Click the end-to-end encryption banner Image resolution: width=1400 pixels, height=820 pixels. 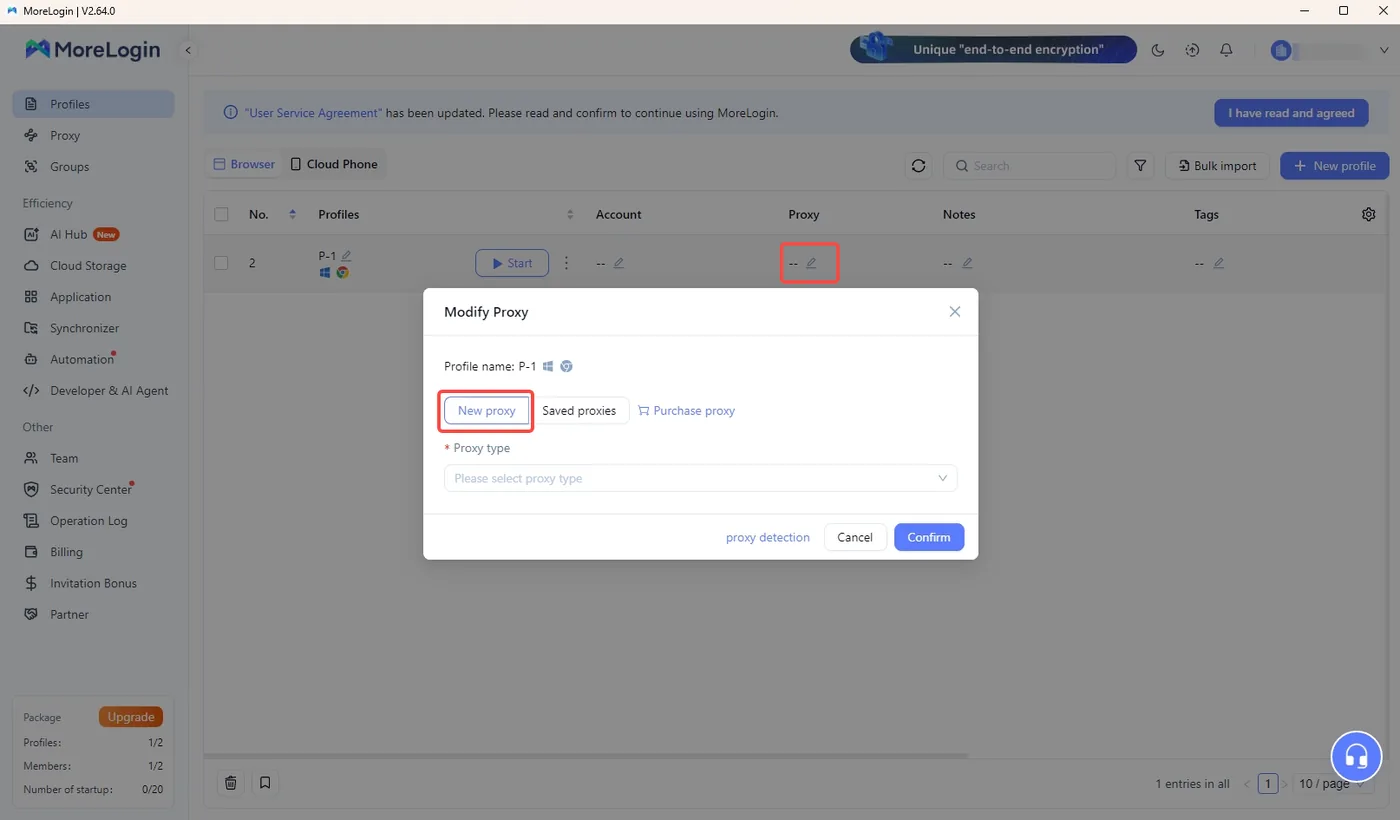point(993,49)
